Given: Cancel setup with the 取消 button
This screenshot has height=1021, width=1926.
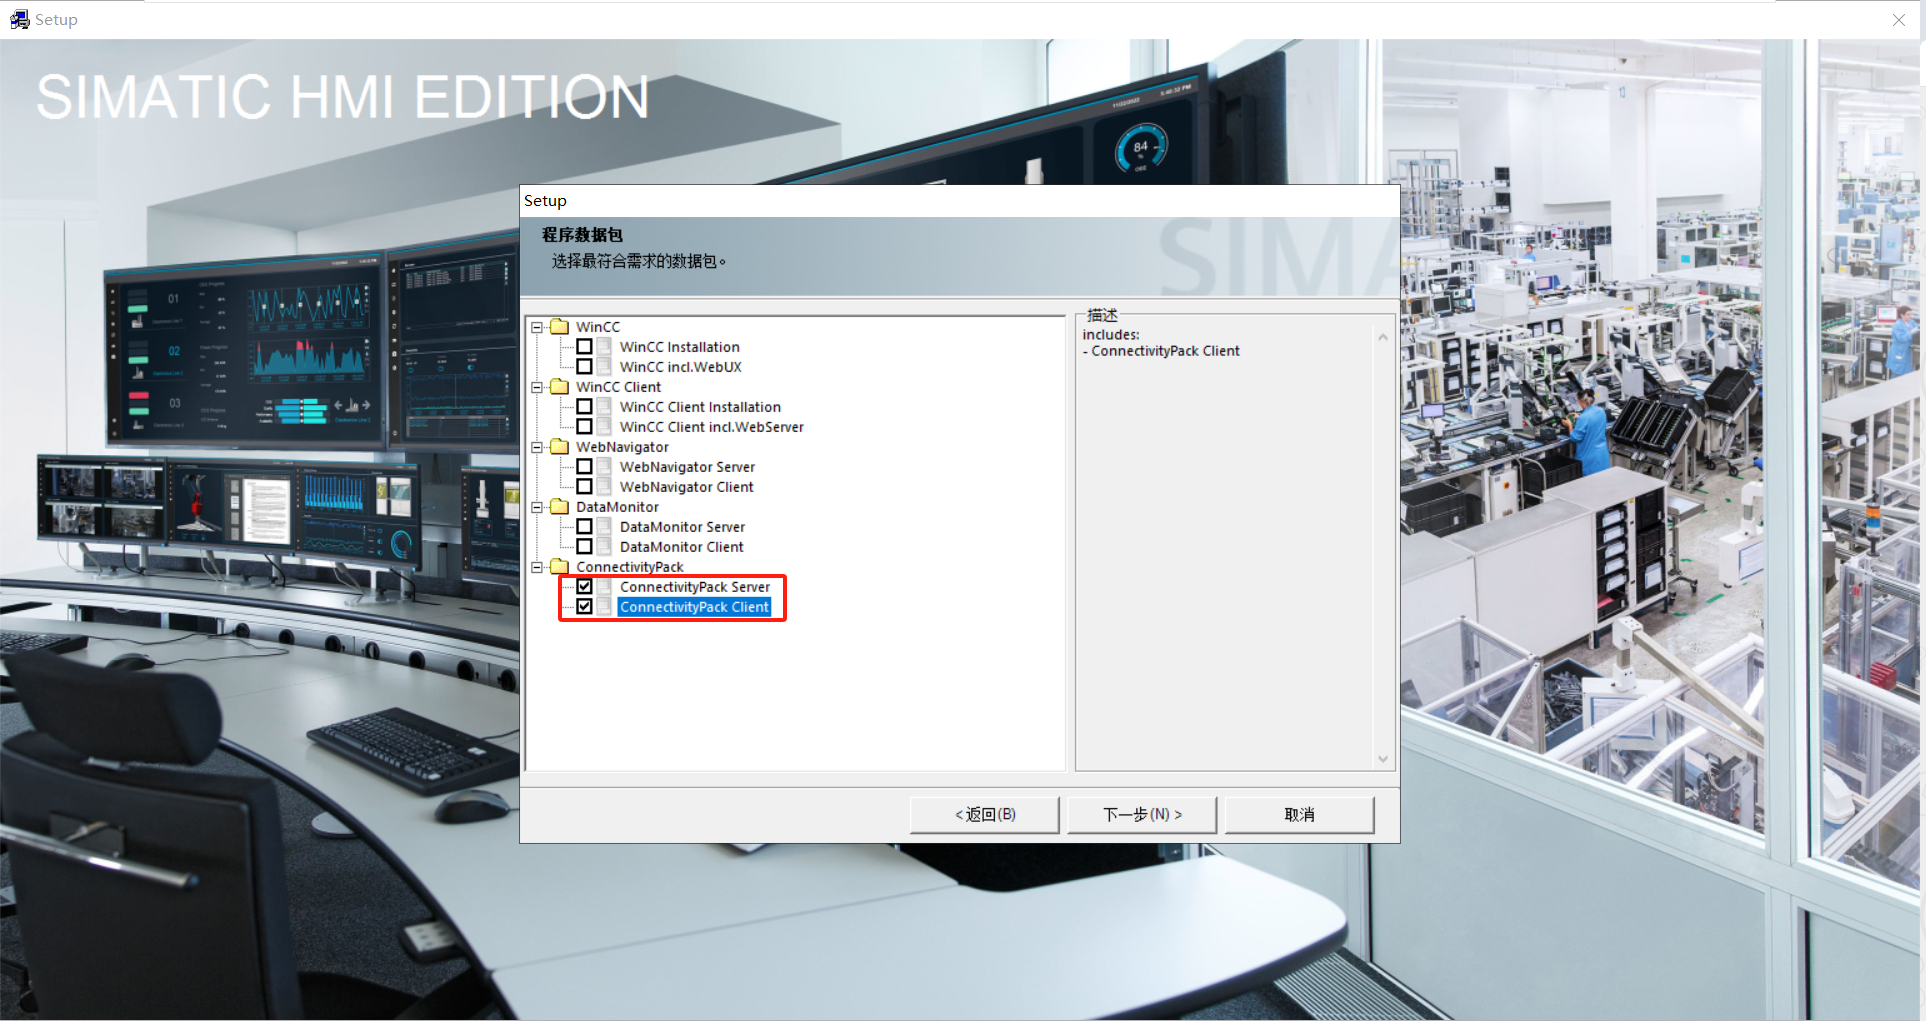Looking at the screenshot, I should coord(1299,814).
